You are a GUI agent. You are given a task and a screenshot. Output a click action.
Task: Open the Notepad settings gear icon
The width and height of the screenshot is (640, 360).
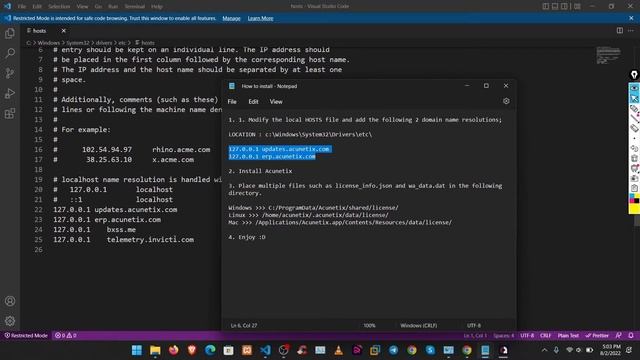[x=506, y=101]
